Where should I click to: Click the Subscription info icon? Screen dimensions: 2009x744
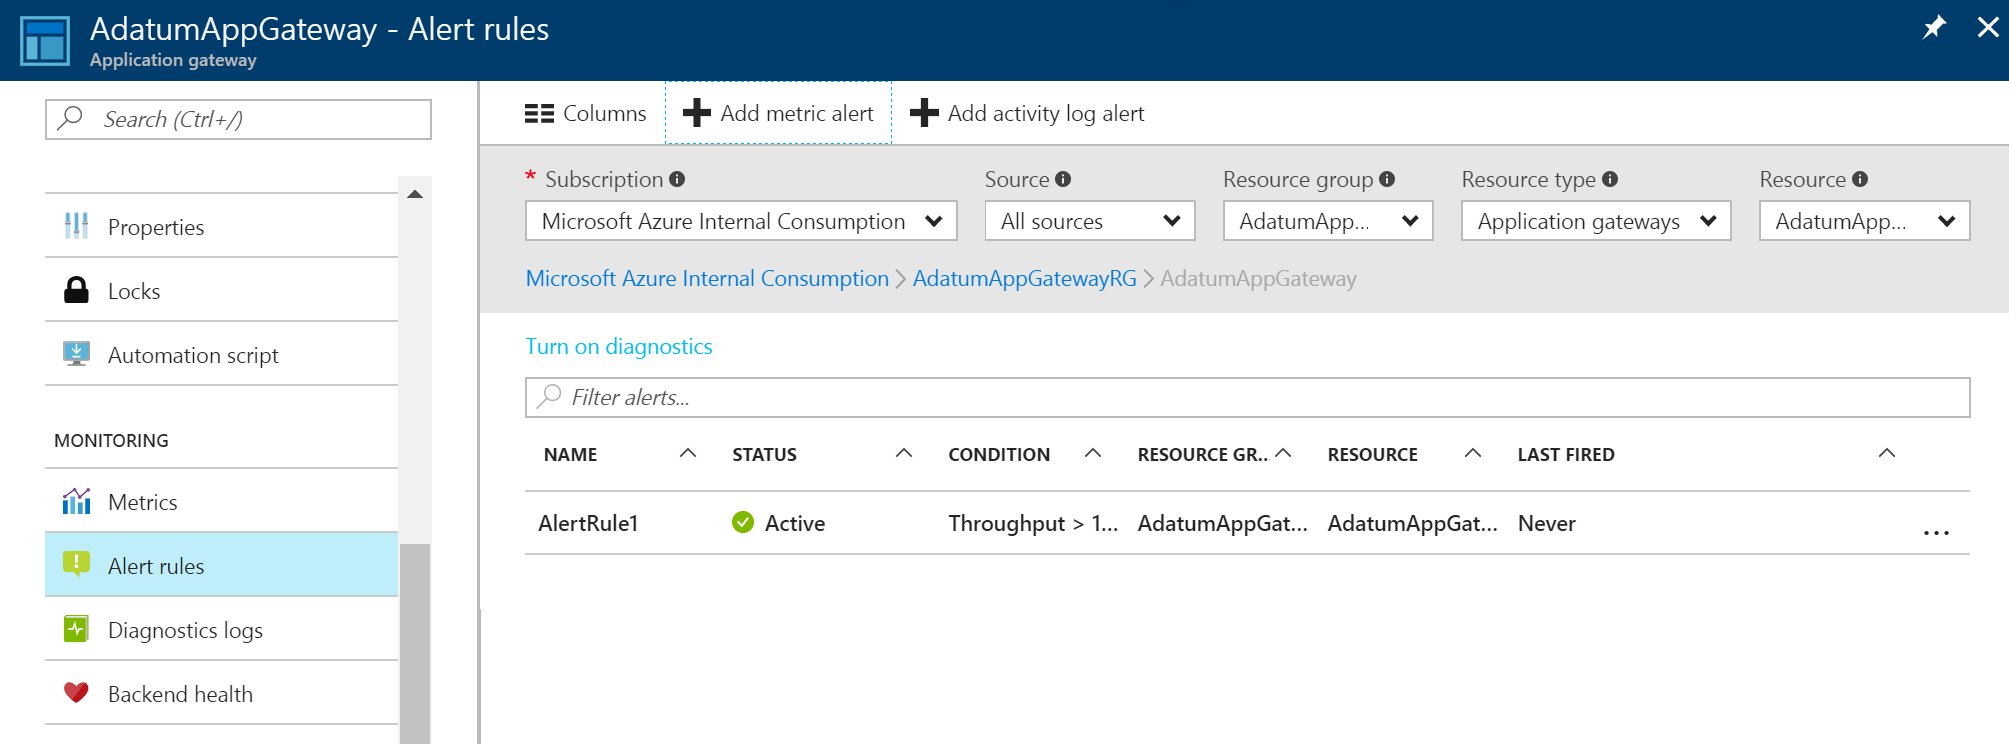[677, 179]
